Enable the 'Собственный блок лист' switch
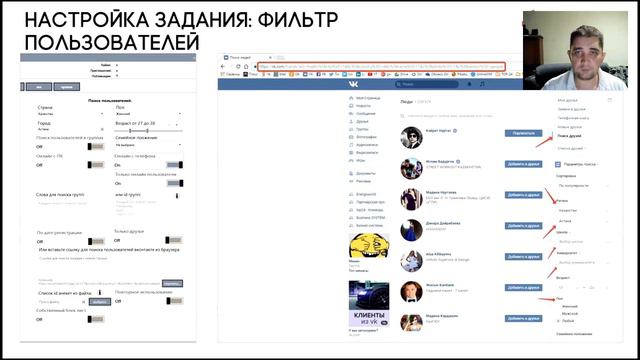The width and height of the screenshot is (640, 360). pyautogui.click(x=96, y=319)
